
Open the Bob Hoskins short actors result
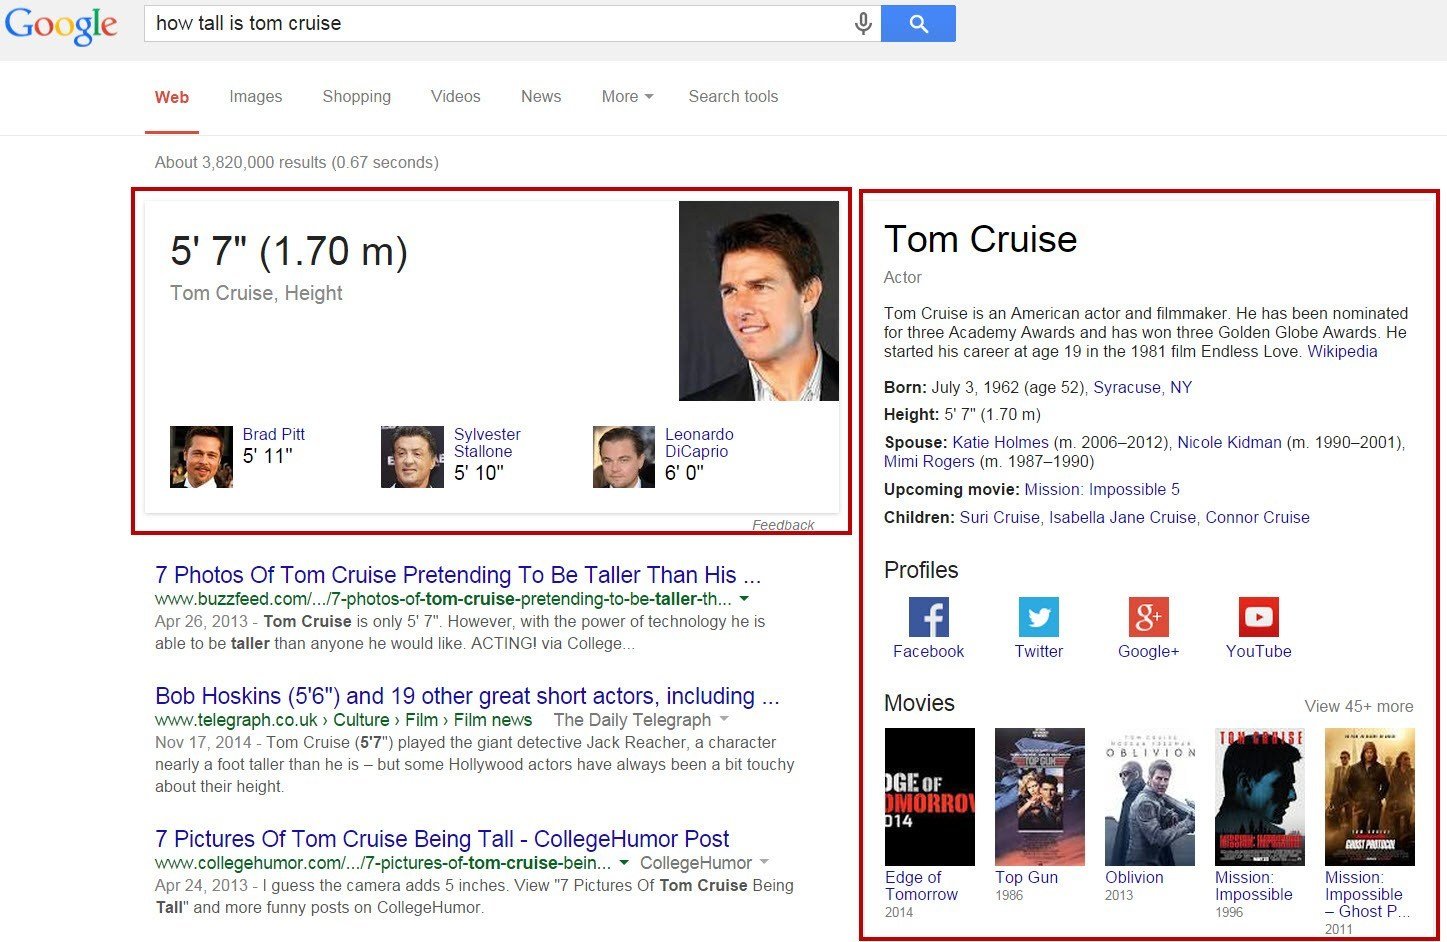pyautogui.click(x=467, y=696)
